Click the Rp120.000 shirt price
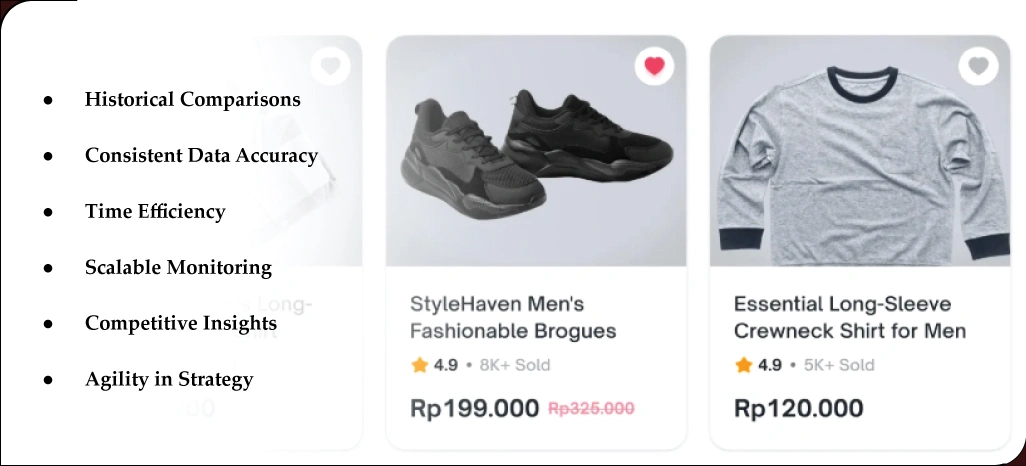The height and width of the screenshot is (466, 1026). pos(798,408)
